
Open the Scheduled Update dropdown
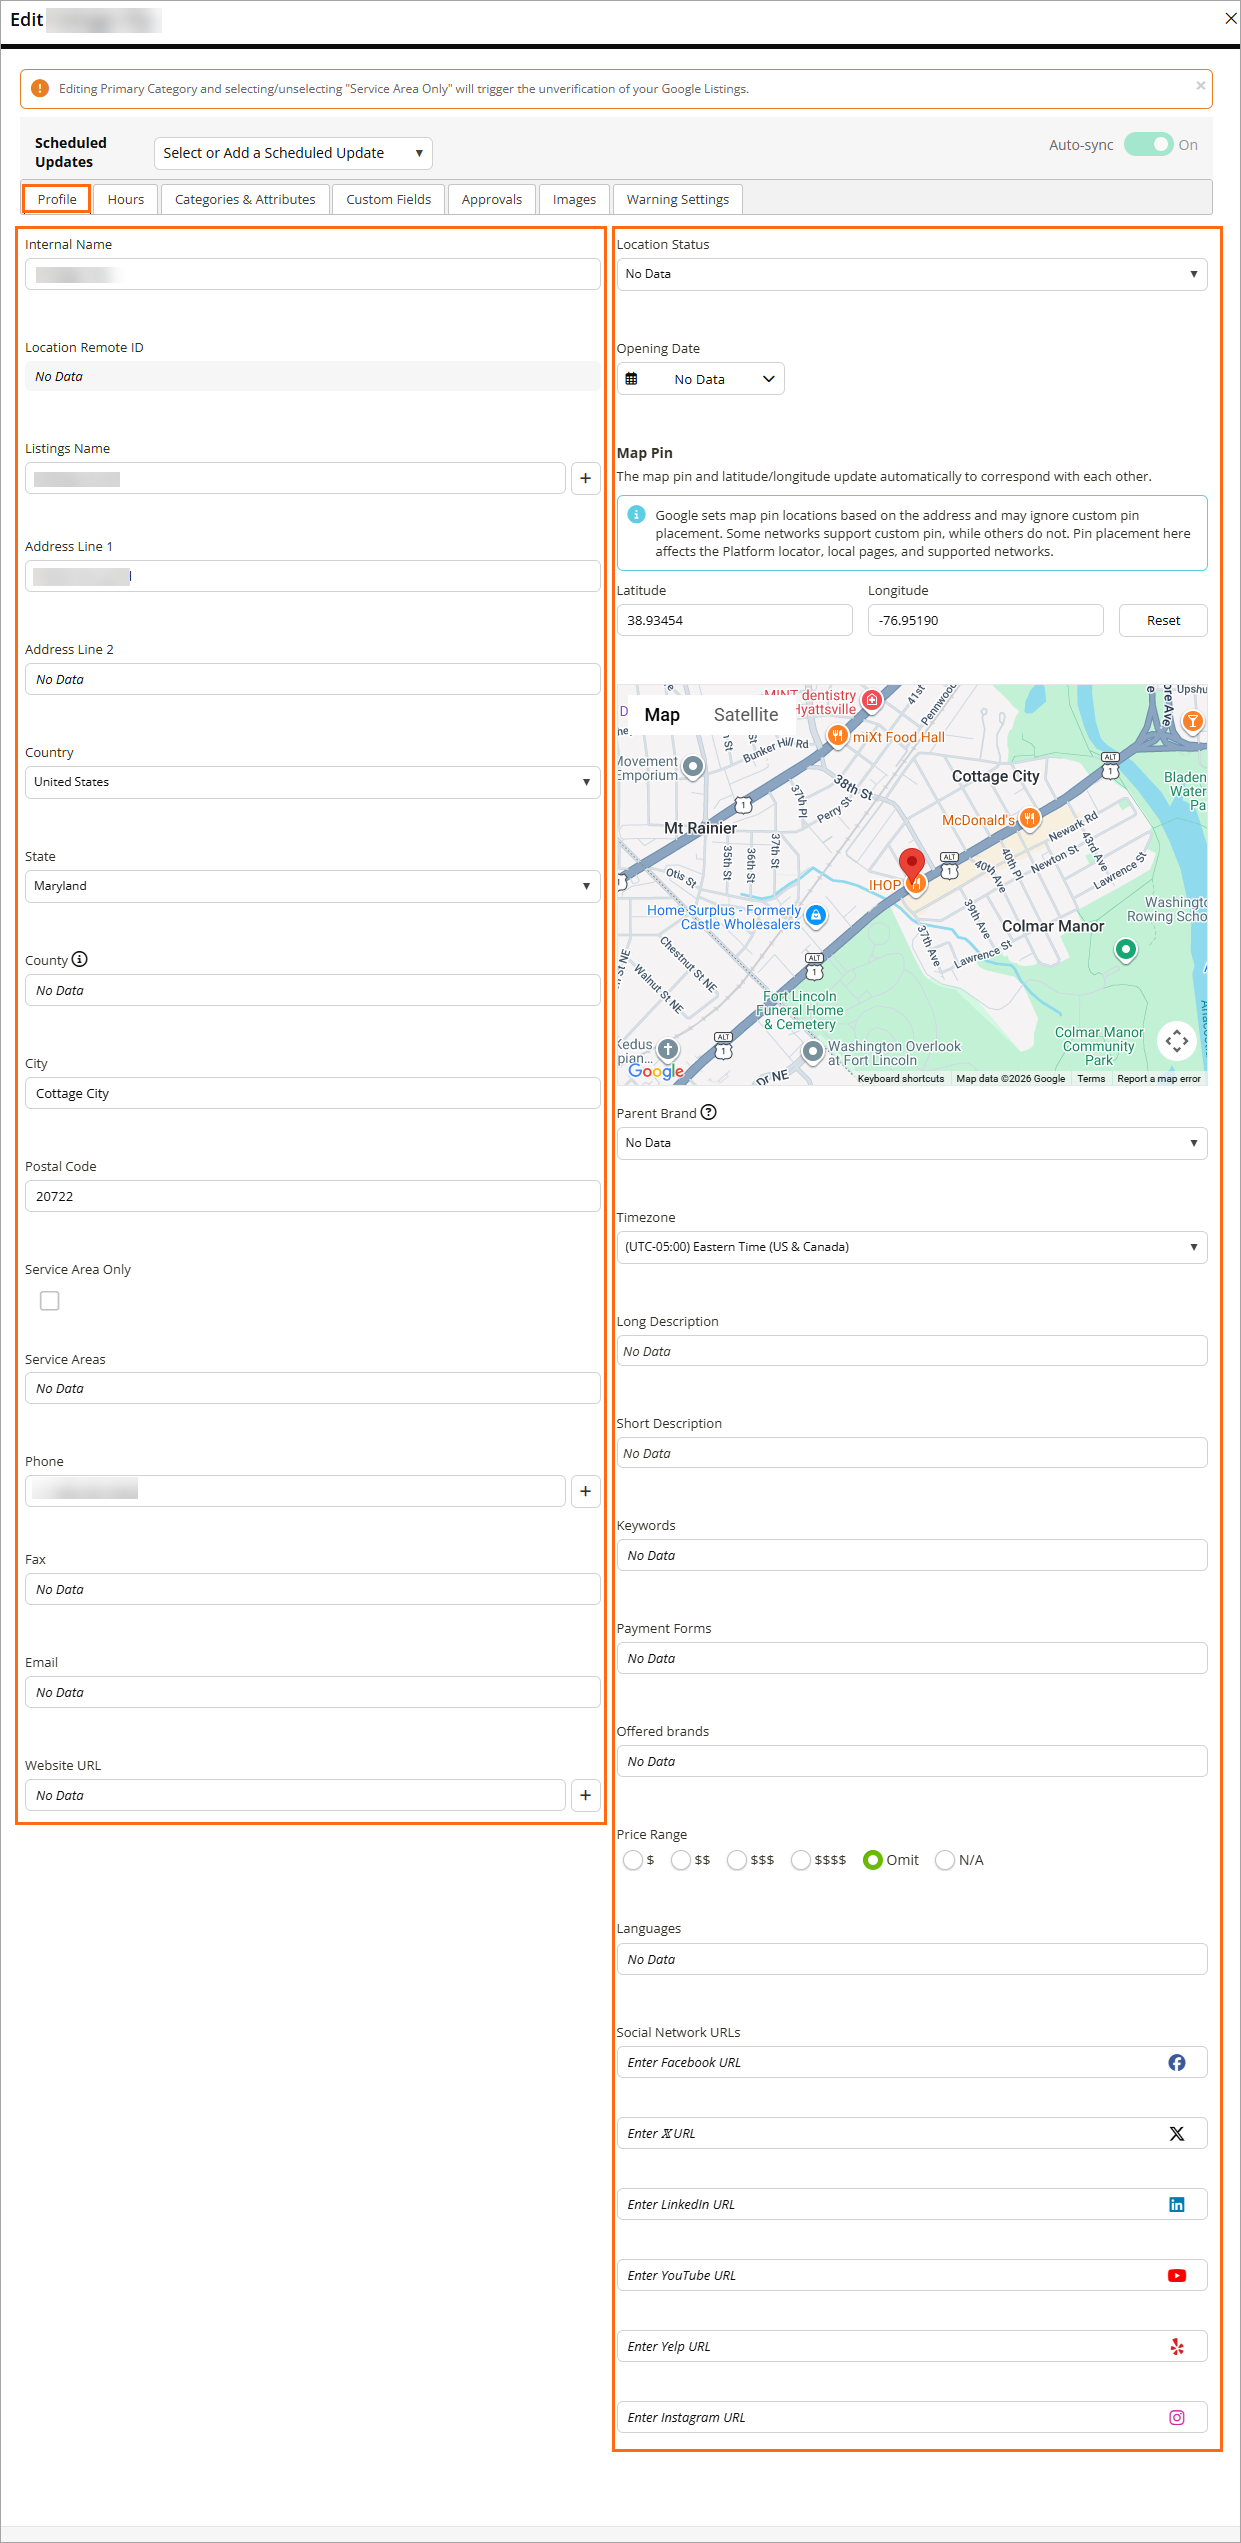coord(293,153)
